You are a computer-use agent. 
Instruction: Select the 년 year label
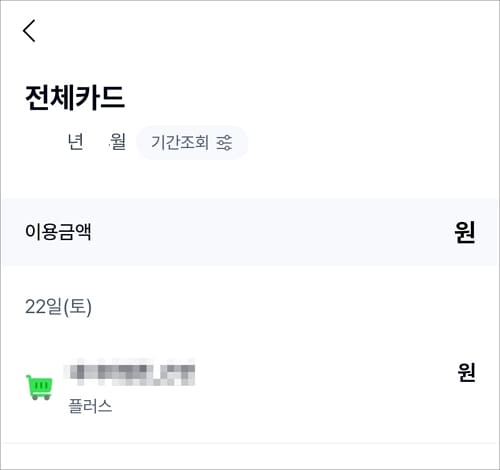click(x=75, y=142)
